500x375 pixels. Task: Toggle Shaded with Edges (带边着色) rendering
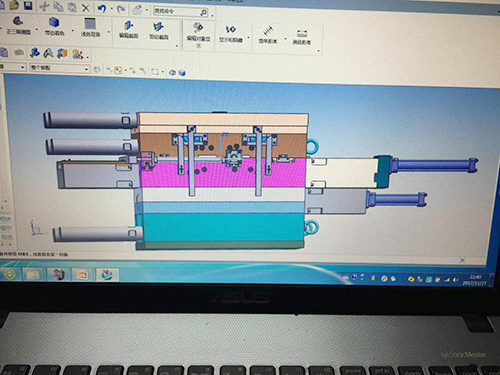point(54,26)
